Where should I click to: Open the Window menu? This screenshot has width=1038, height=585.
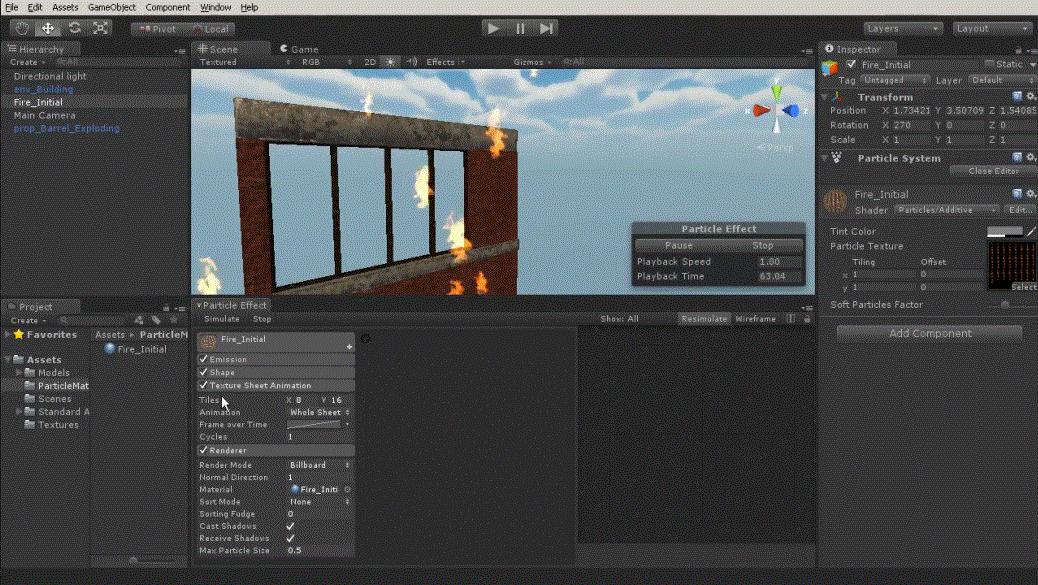215,7
